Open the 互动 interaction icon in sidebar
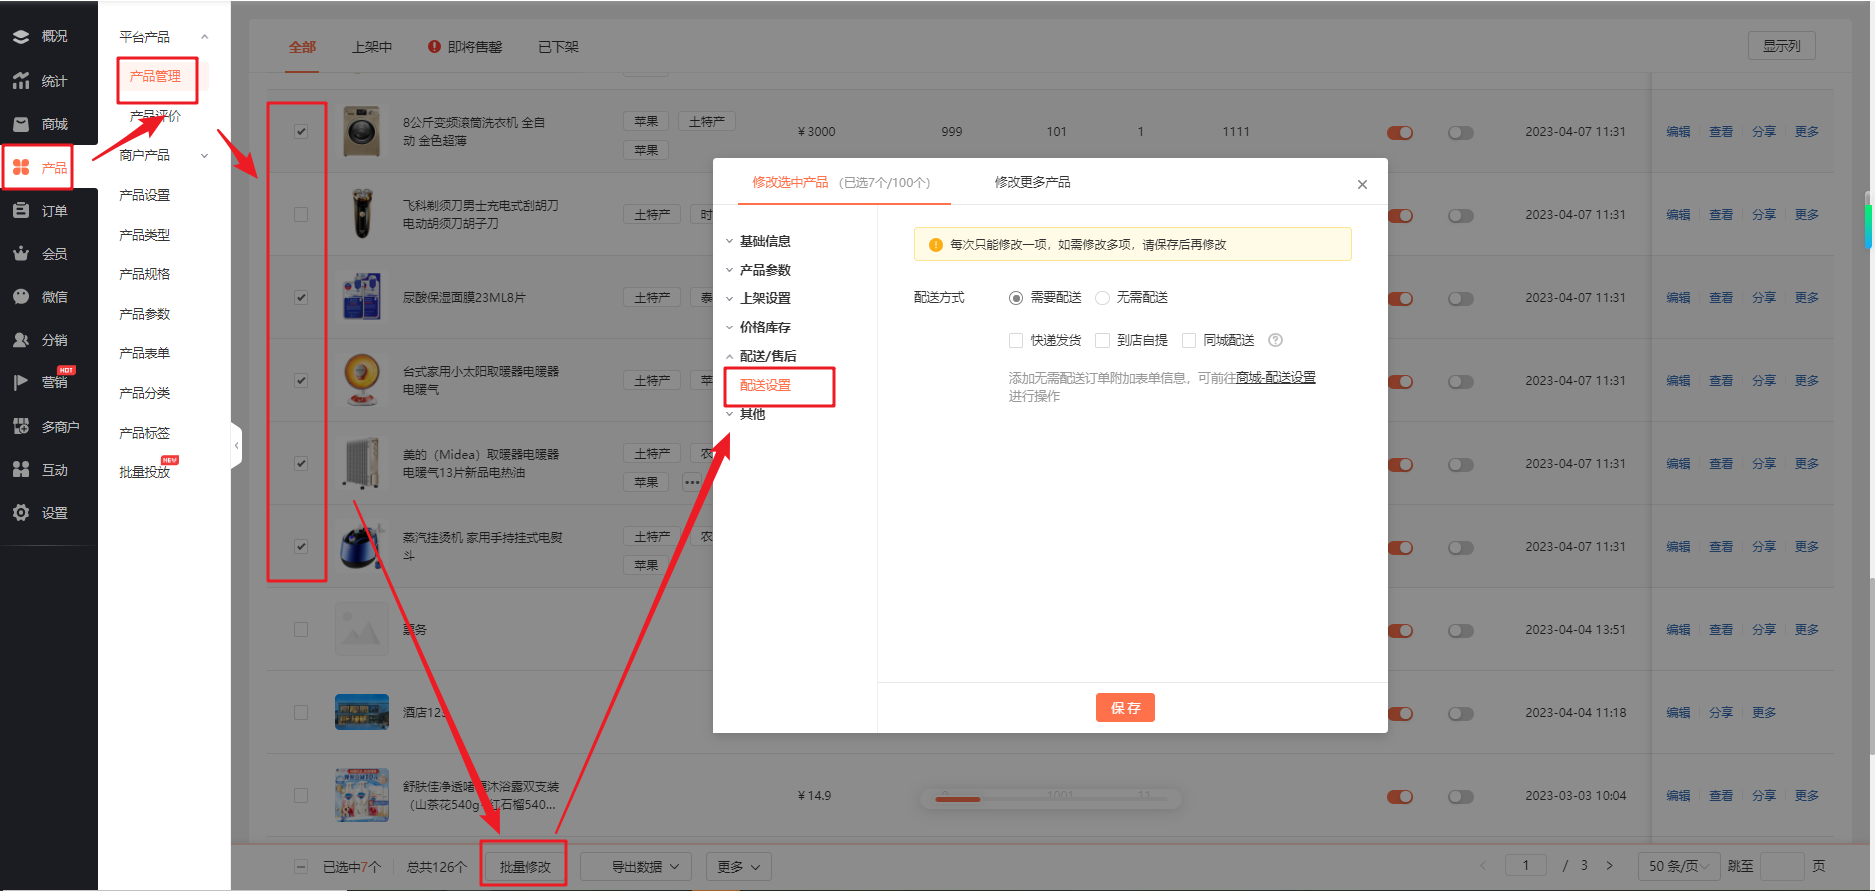 [21, 469]
